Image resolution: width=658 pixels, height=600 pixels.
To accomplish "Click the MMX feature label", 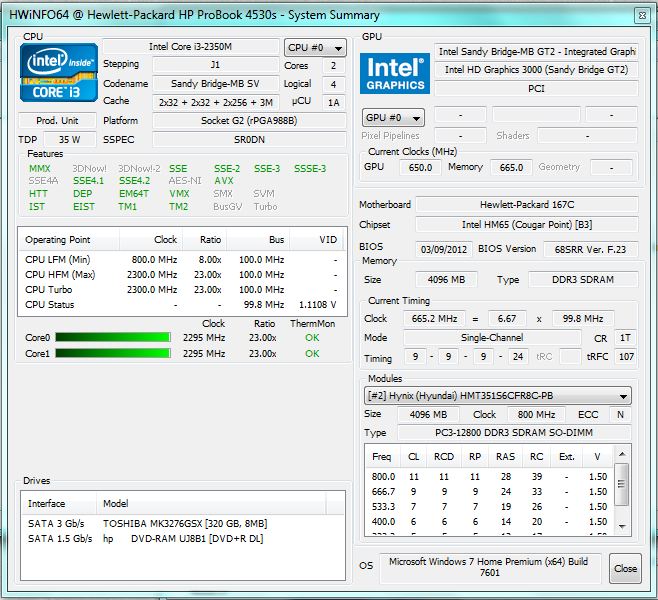I will tap(39, 169).
